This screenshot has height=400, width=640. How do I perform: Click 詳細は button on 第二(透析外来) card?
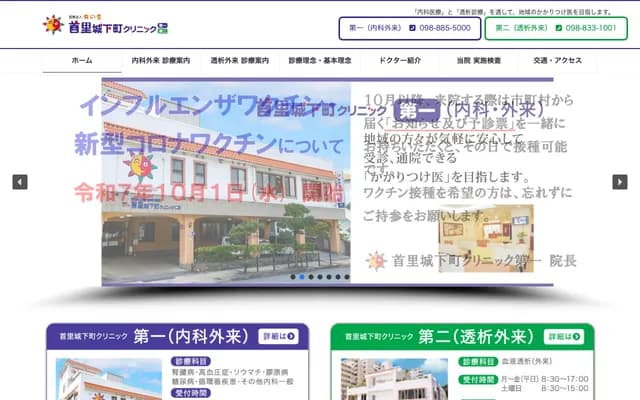(564, 336)
